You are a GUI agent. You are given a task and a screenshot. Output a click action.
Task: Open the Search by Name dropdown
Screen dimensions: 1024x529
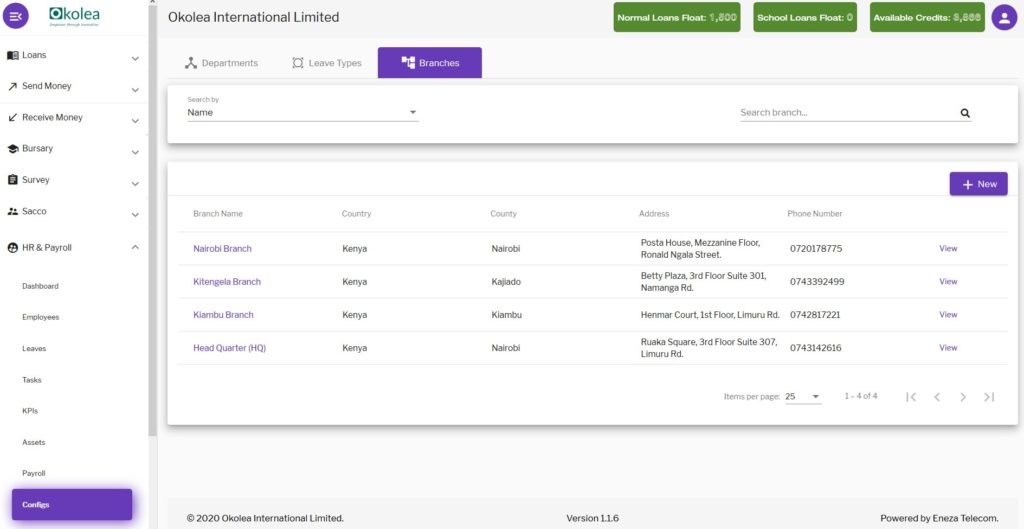tap(302, 113)
